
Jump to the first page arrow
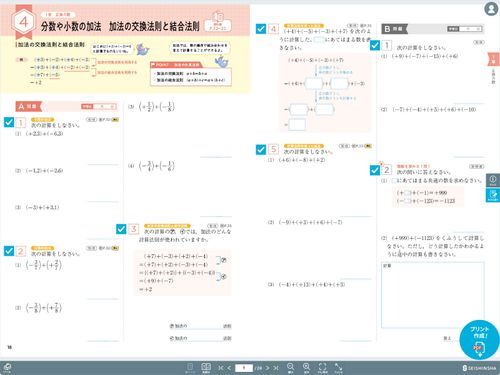coord(221,368)
